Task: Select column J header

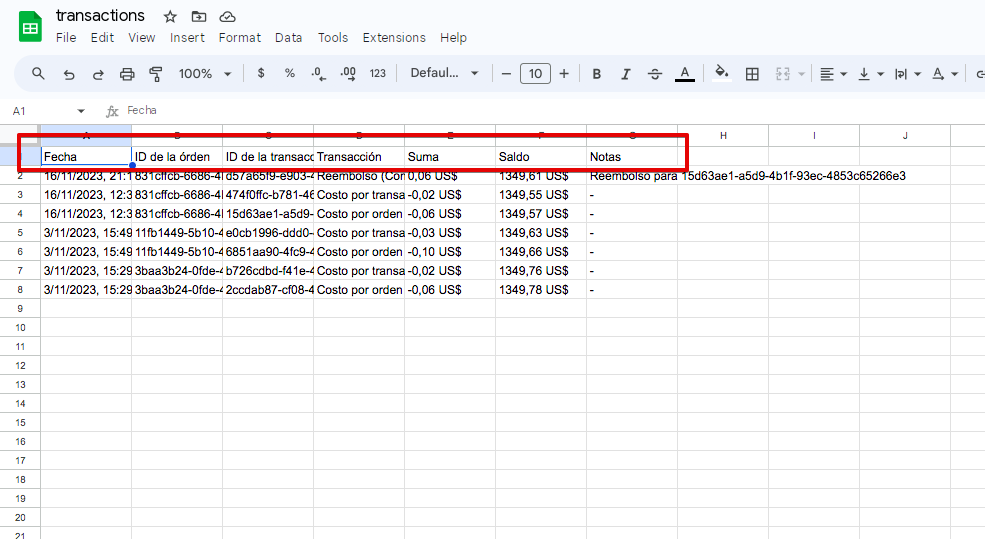Action: point(905,136)
